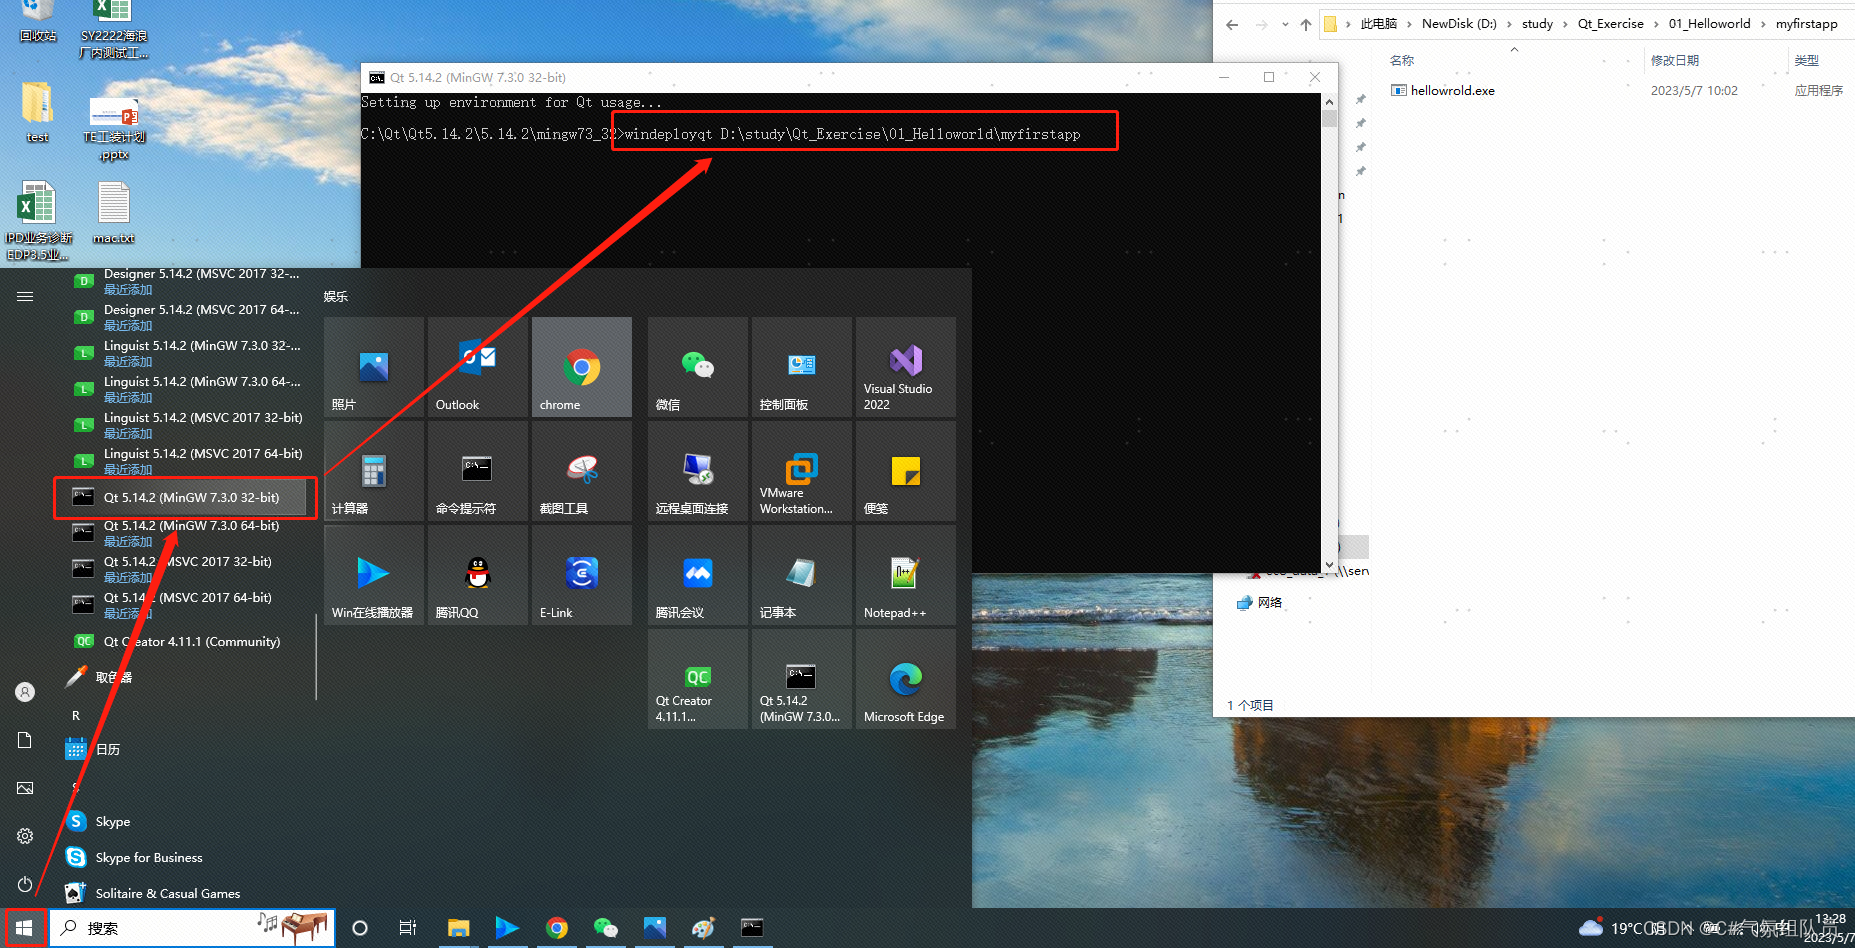This screenshot has width=1855, height=948.
Task: Open the Win在线播放器 tile
Action: (x=374, y=575)
